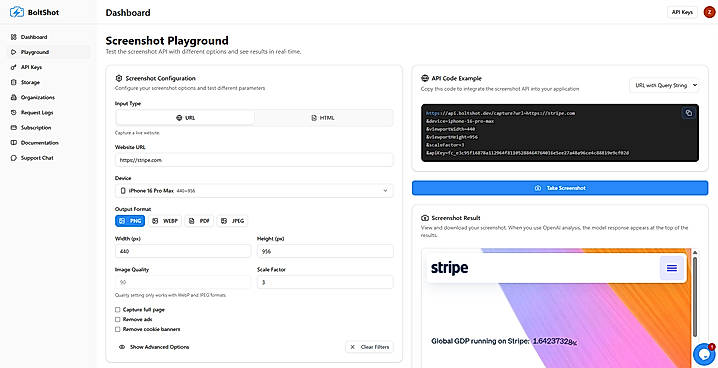The height and width of the screenshot is (368, 718).
Task: Click the Screenshot Playground heading
Action: pyautogui.click(x=167, y=40)
